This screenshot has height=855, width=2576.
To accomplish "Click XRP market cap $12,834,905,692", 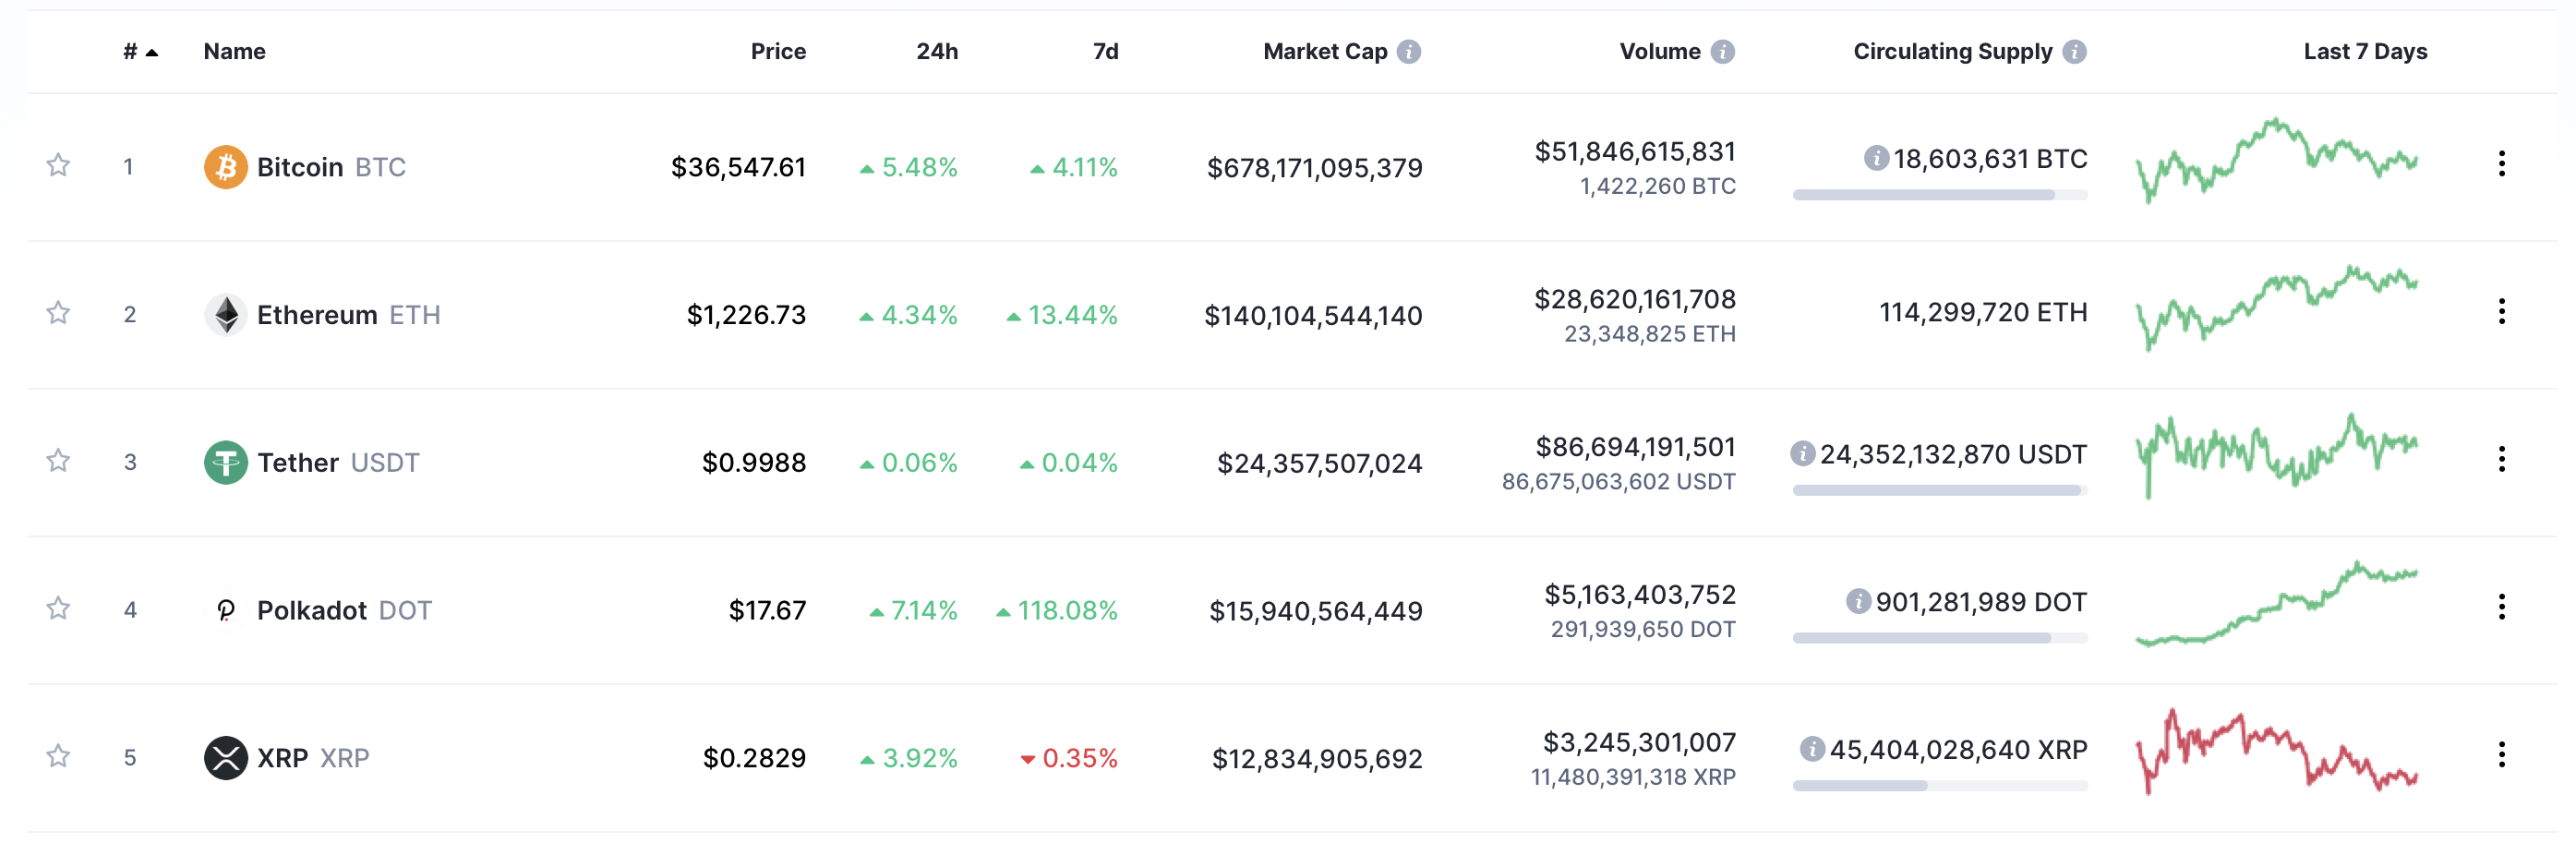I will click(1317, 759).
